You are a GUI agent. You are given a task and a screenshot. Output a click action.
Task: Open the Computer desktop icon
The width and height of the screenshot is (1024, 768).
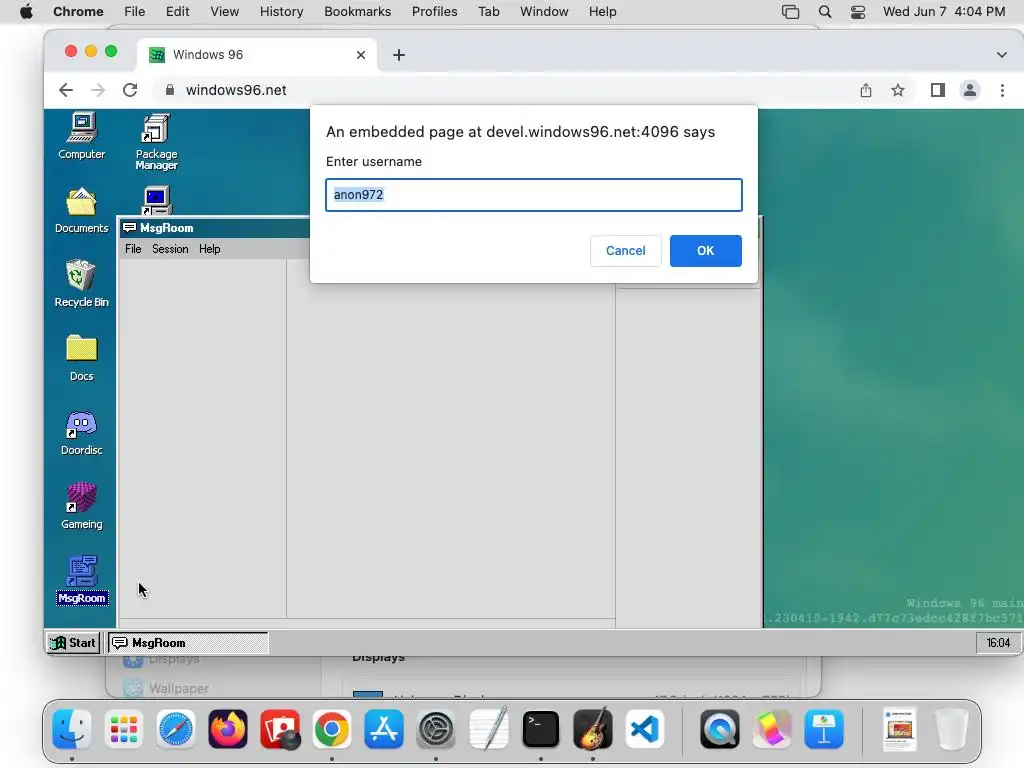[82, 136]
